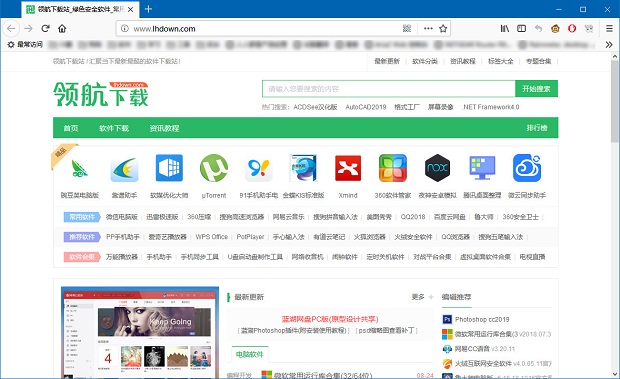The width and height of the screenshot is (620, 379).
Task: Click the vertical scrollbar thumb
Action: click(615, 102)
